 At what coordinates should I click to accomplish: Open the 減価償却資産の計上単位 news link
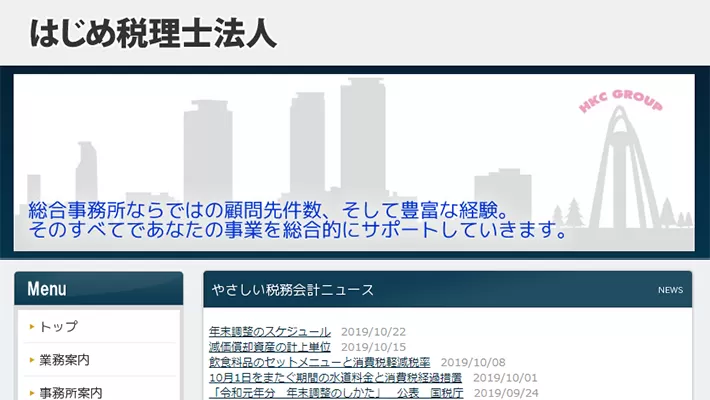pyautogui.click(x=270, y=346)
